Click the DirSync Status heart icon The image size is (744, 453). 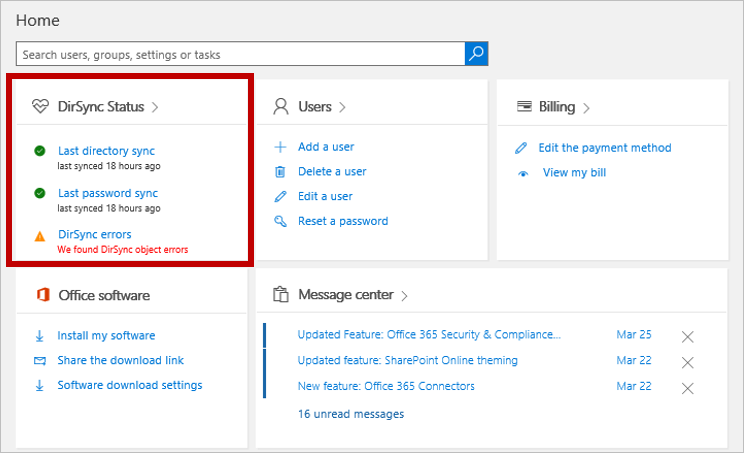click(40, 106)
